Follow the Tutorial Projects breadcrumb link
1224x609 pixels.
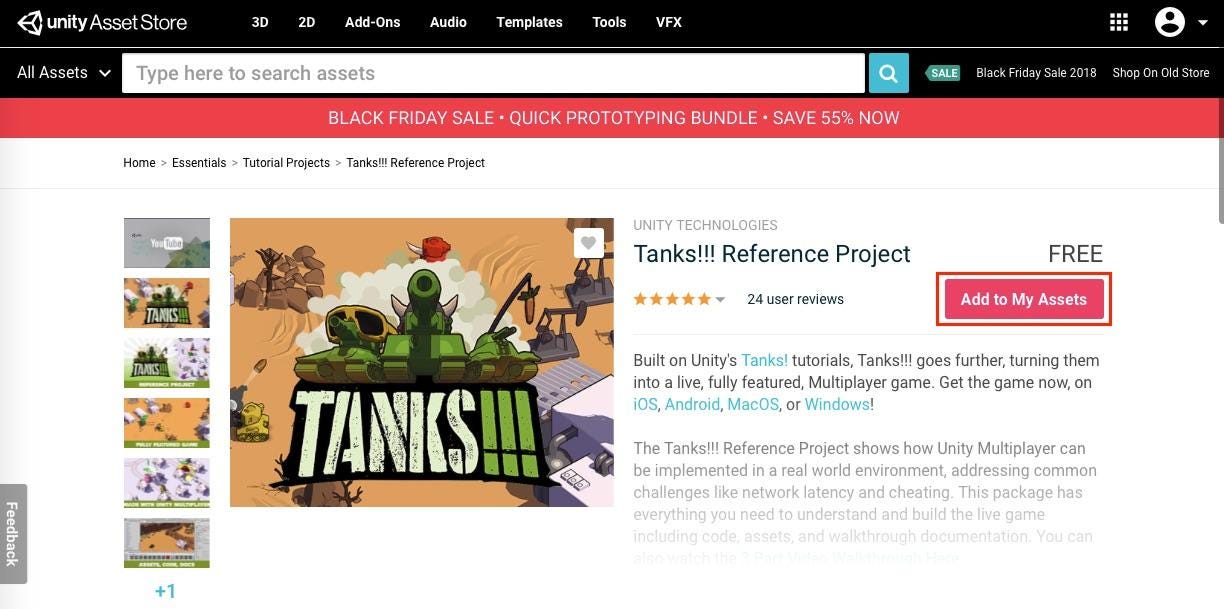(x=286, y=163)
